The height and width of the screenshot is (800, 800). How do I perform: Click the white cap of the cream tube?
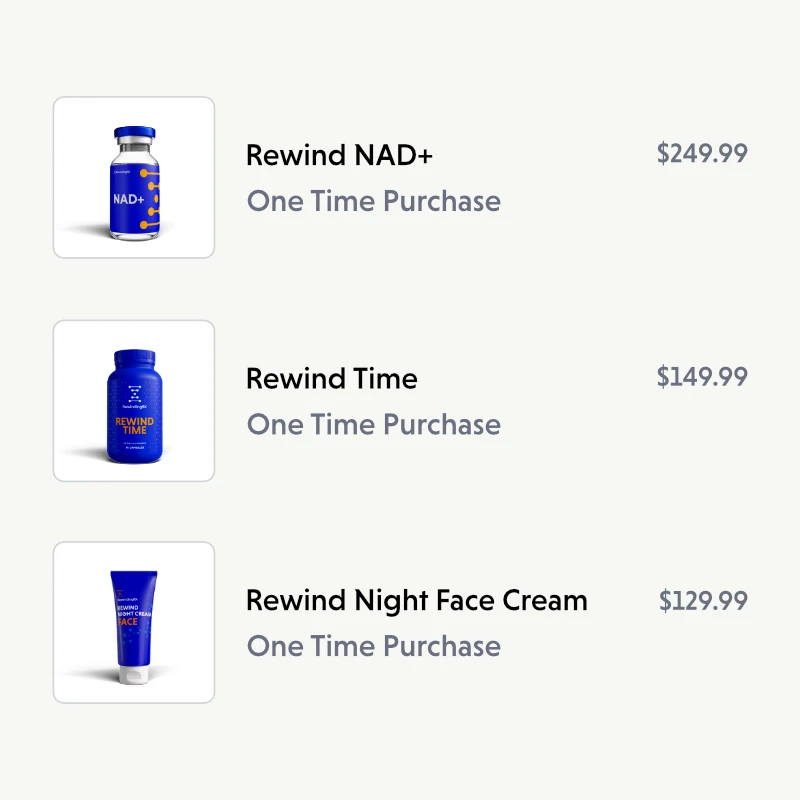[131, 676]
